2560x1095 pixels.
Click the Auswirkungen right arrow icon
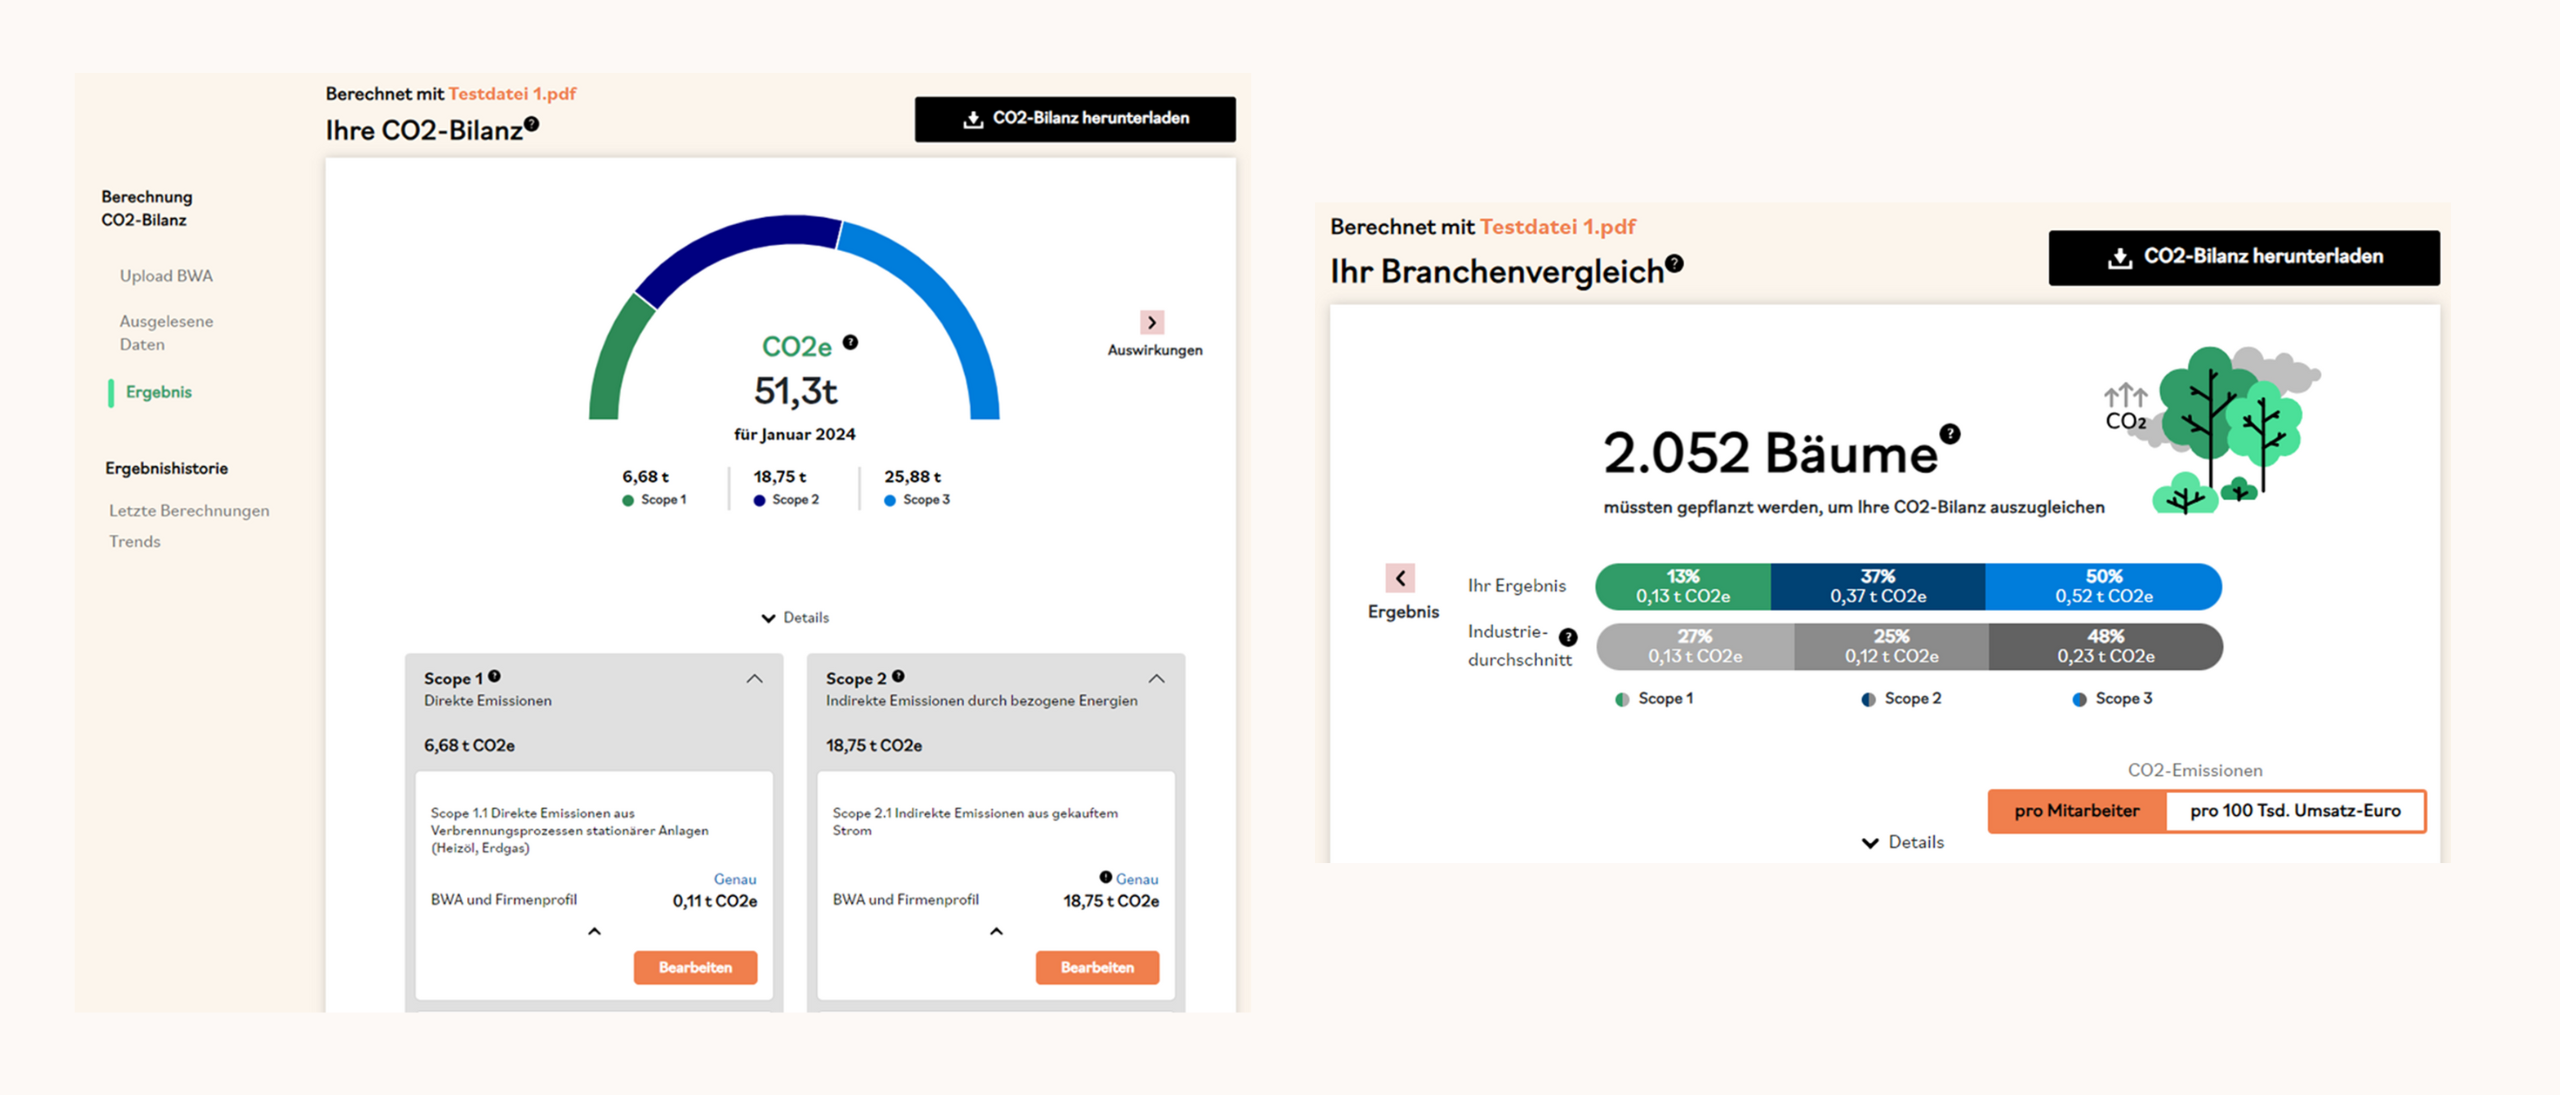1152,322
